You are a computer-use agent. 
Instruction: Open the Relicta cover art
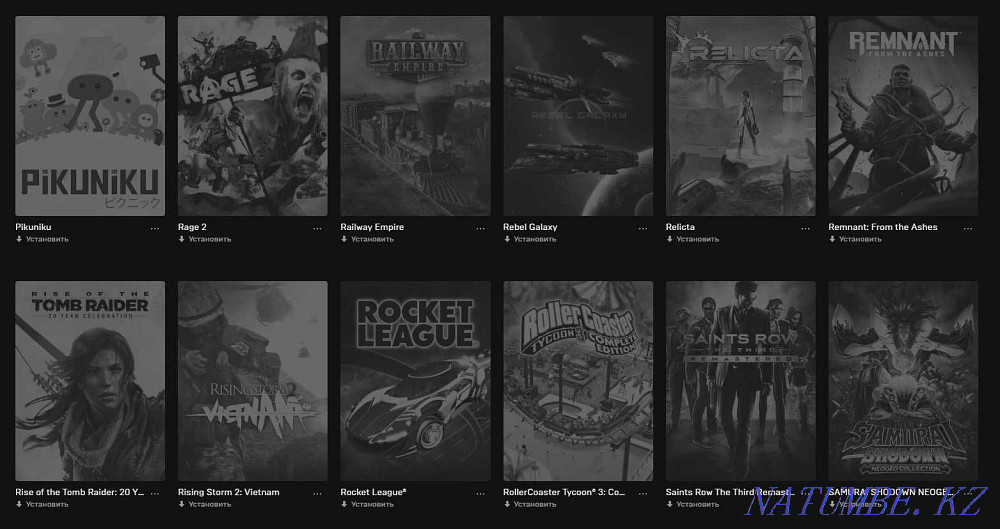pyautogui.click(x=740, y=116)
